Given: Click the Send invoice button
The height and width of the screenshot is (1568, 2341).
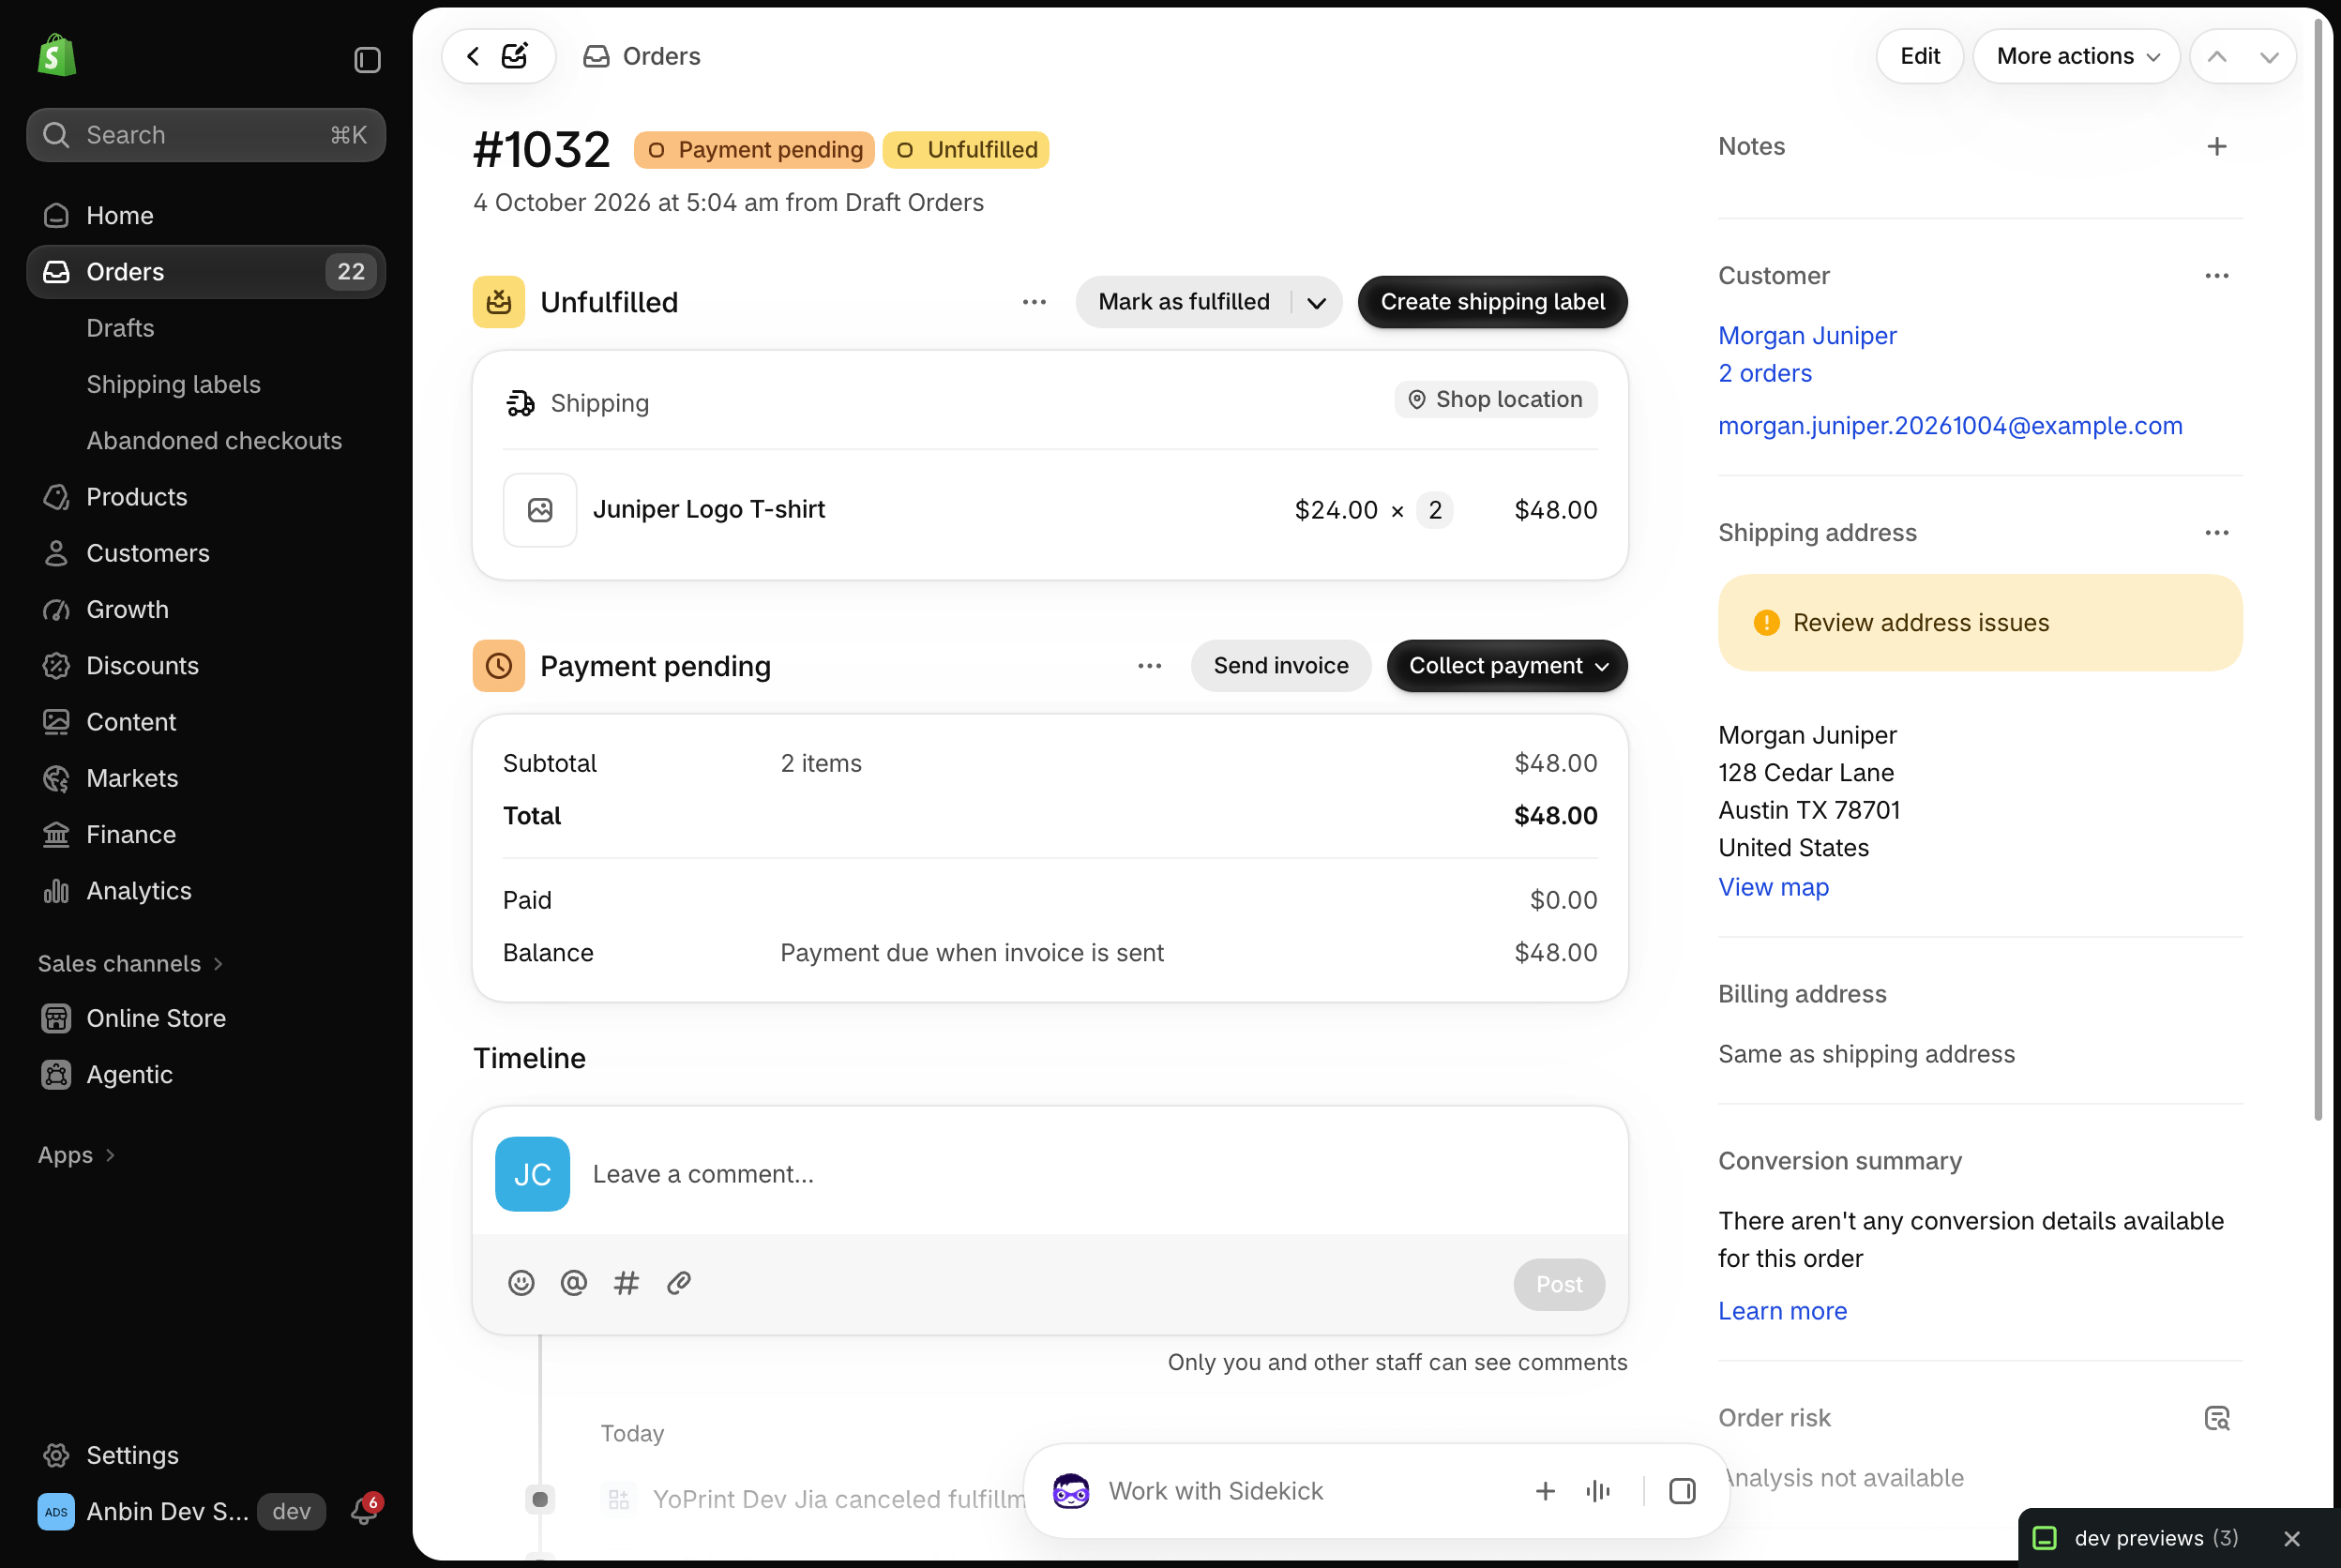Looking at the screenshot, I should click(x=1280, y=666).
